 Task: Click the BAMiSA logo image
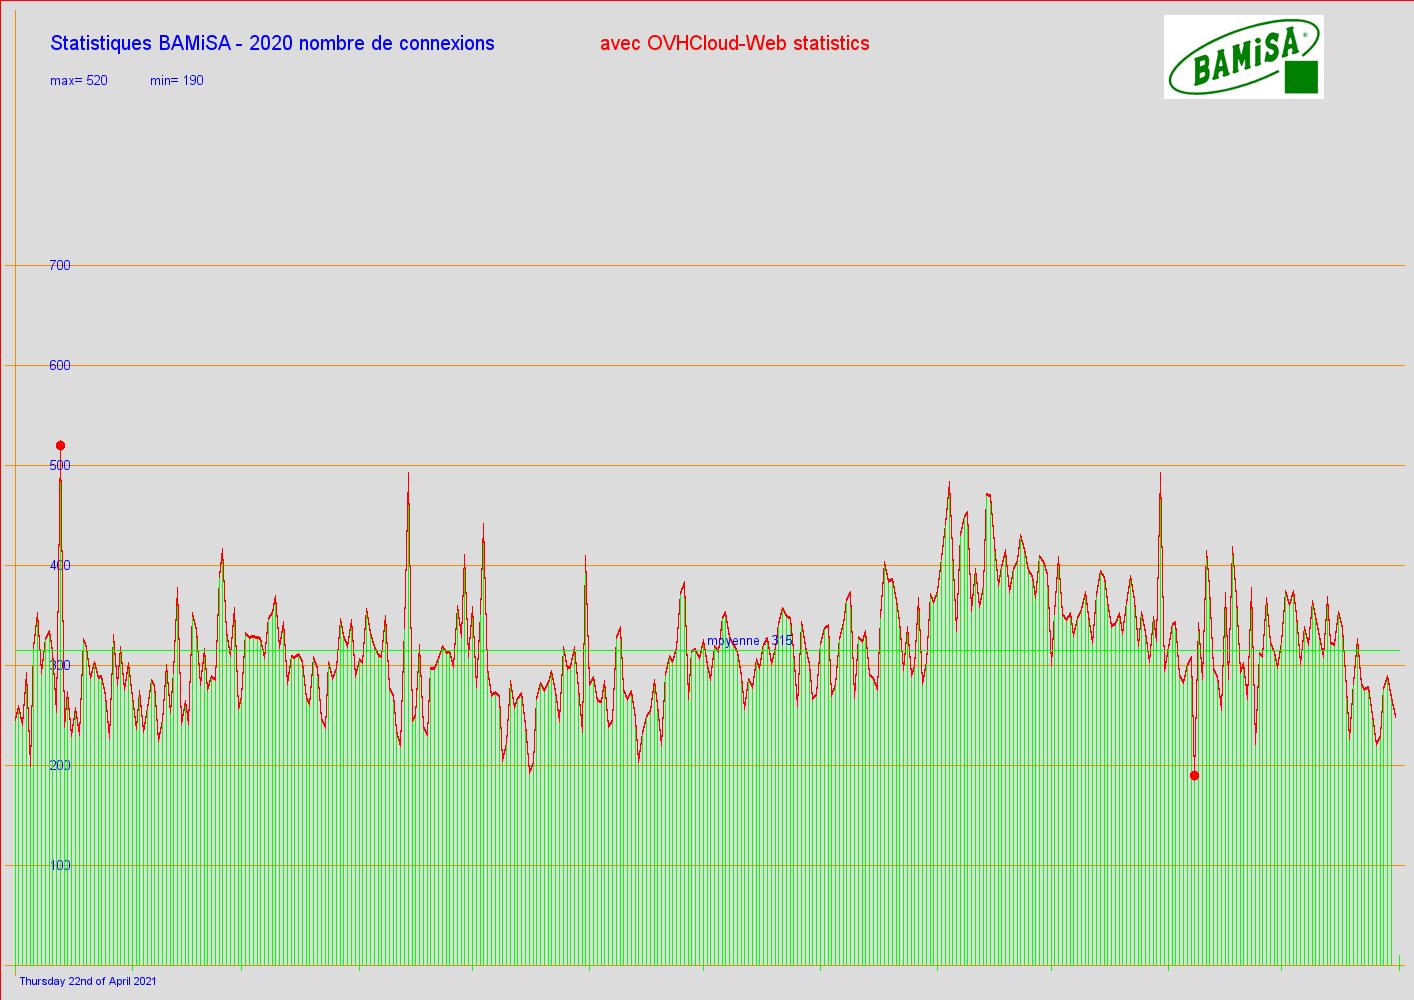coord(1243,57)
